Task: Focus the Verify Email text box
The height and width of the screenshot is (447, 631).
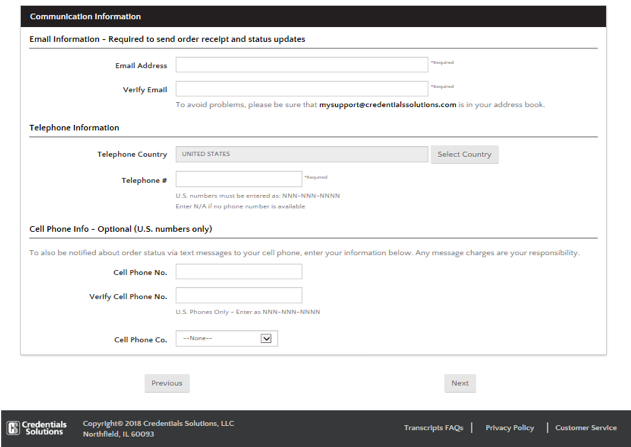Action: (x=302, y=89)
